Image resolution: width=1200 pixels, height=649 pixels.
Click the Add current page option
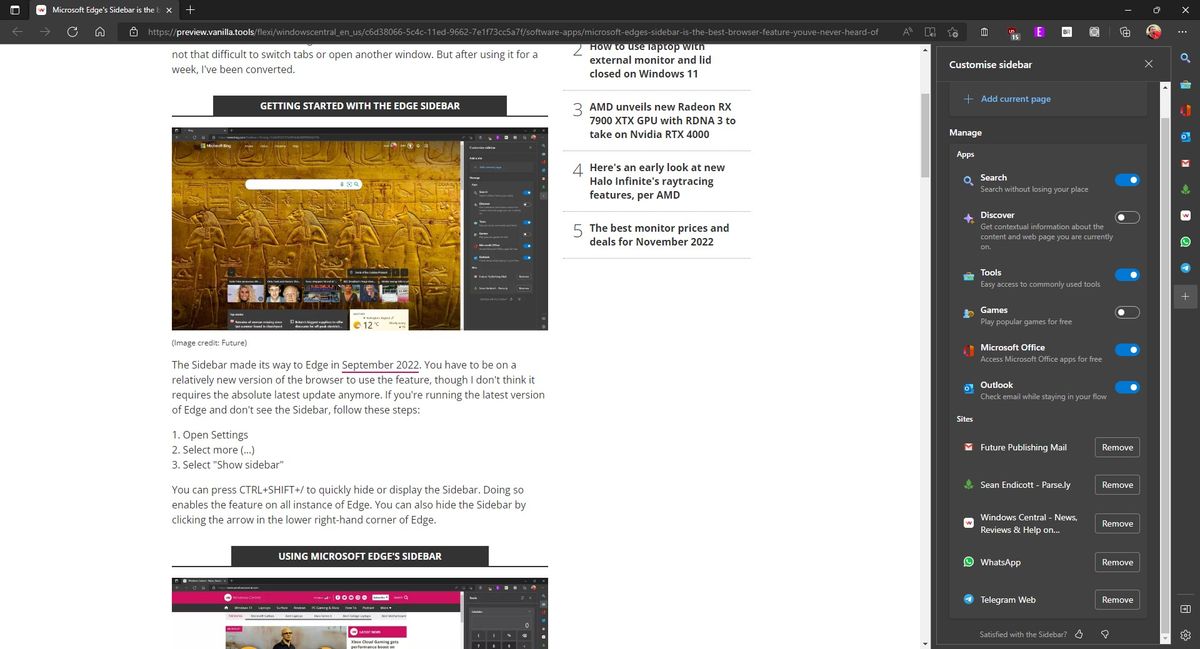(x=1016, y=98)
